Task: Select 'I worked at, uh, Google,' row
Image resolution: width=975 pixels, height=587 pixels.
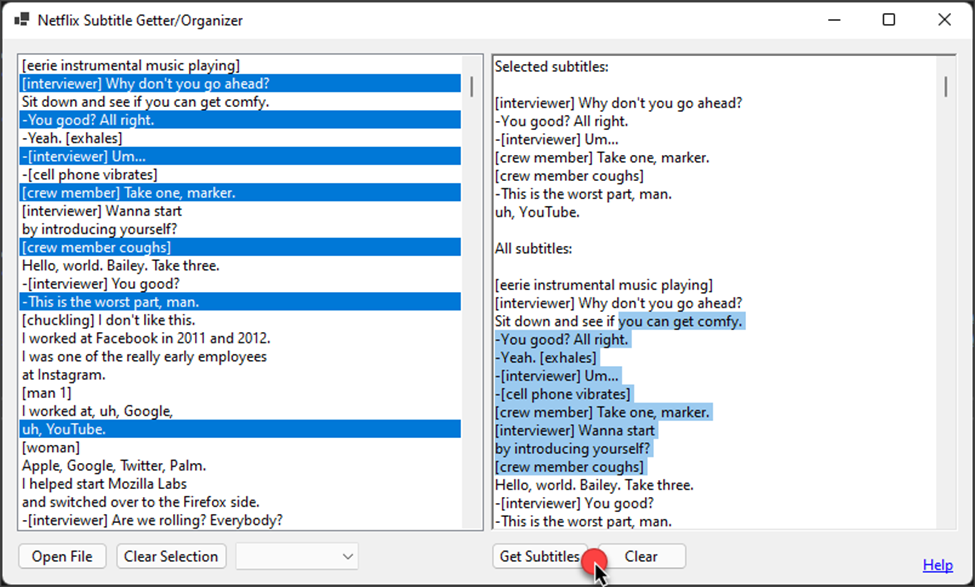Action: tap(240, 411)
